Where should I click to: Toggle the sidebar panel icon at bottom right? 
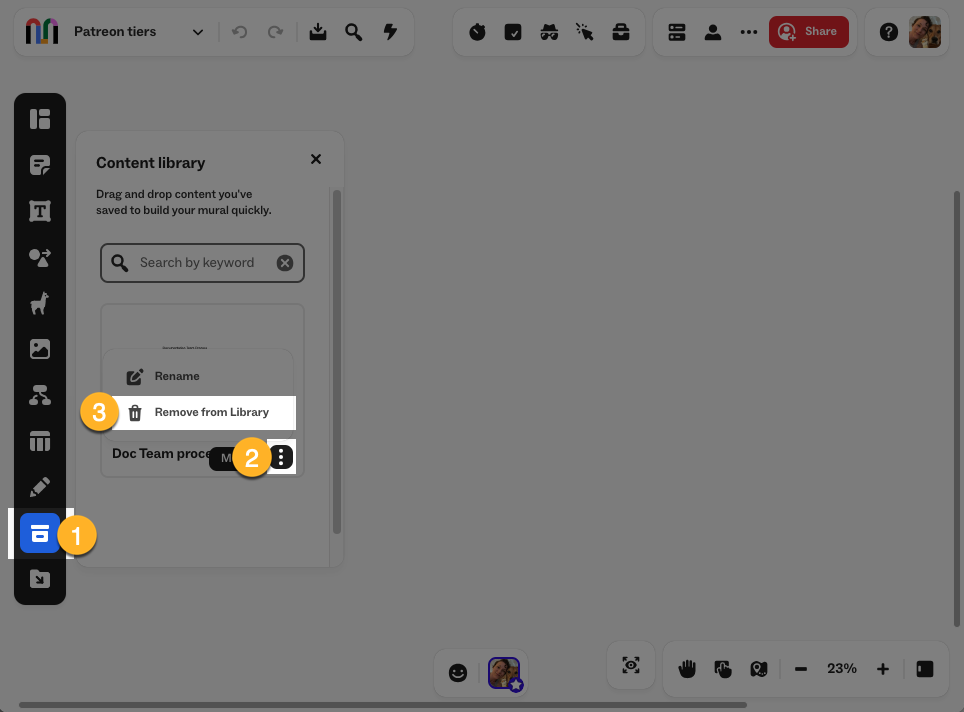925,669
